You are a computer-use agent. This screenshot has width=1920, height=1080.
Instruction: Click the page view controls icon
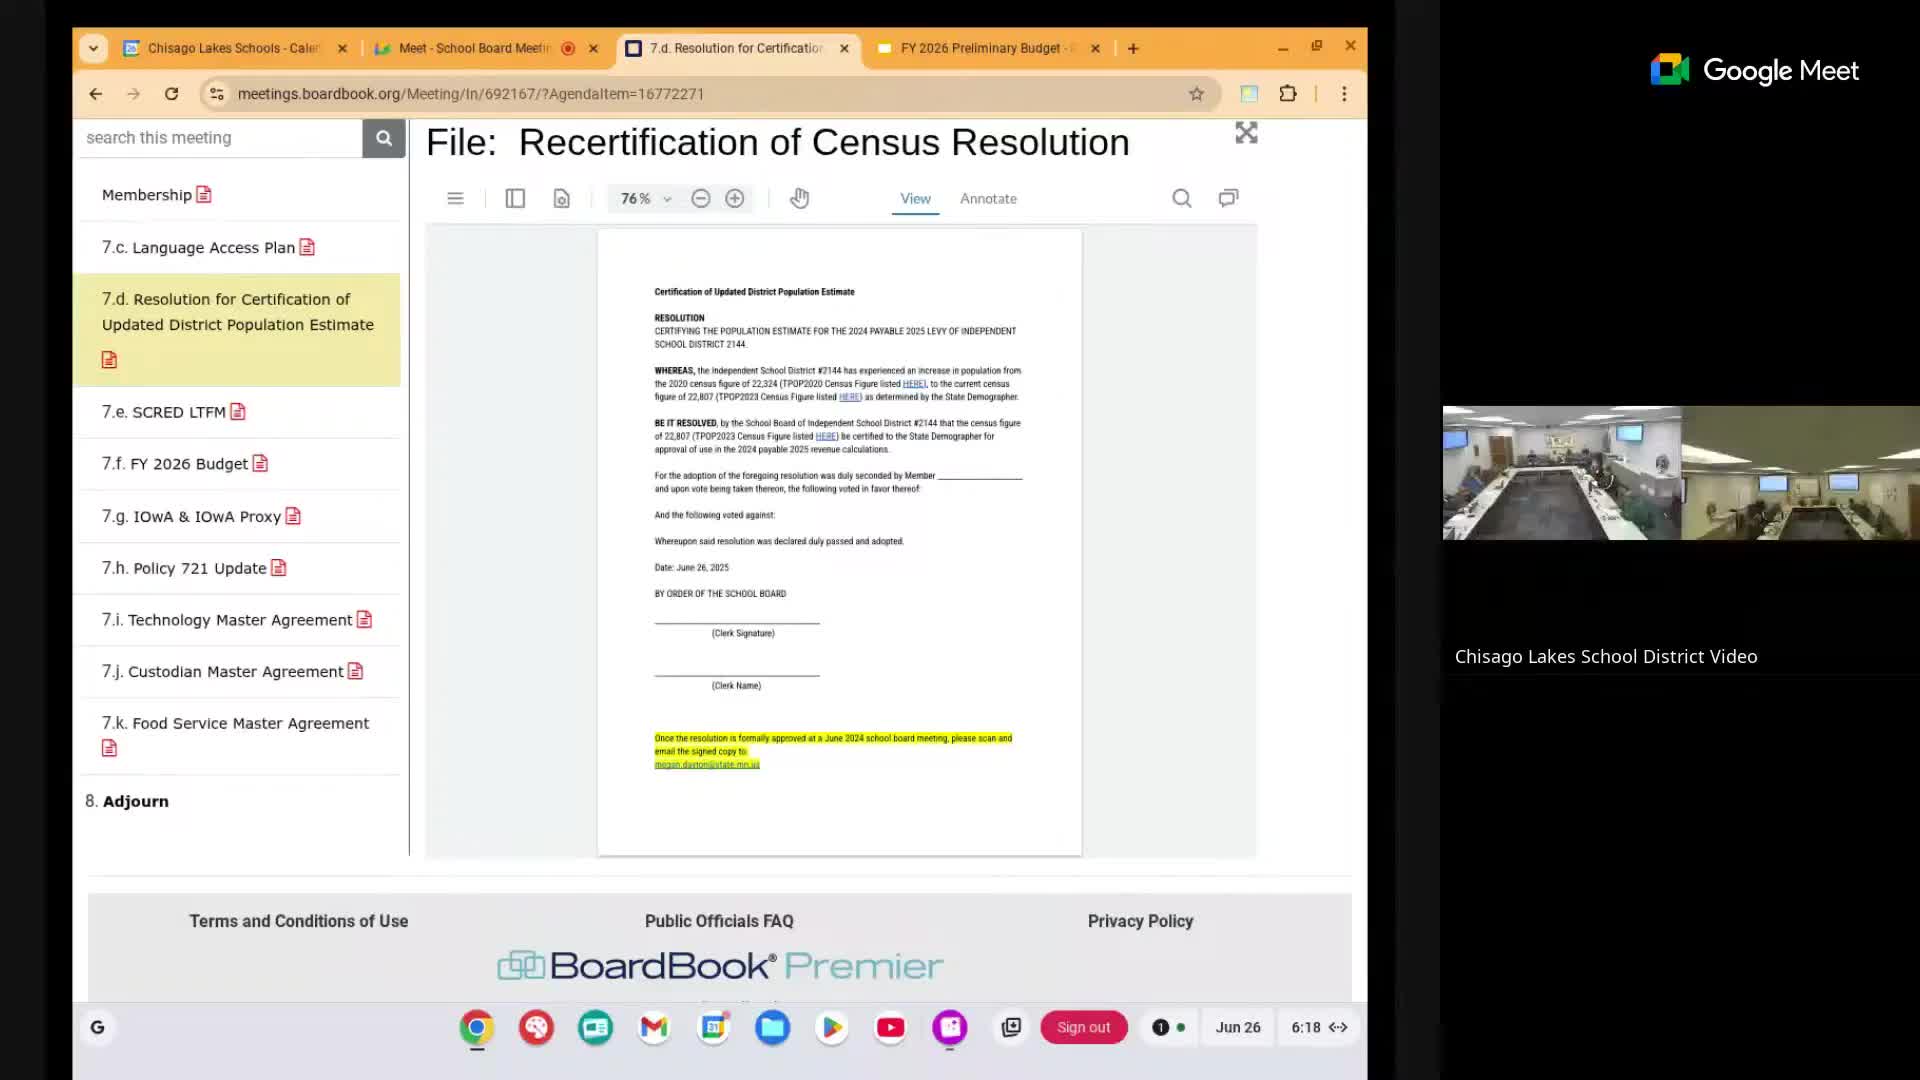[562, 198]
